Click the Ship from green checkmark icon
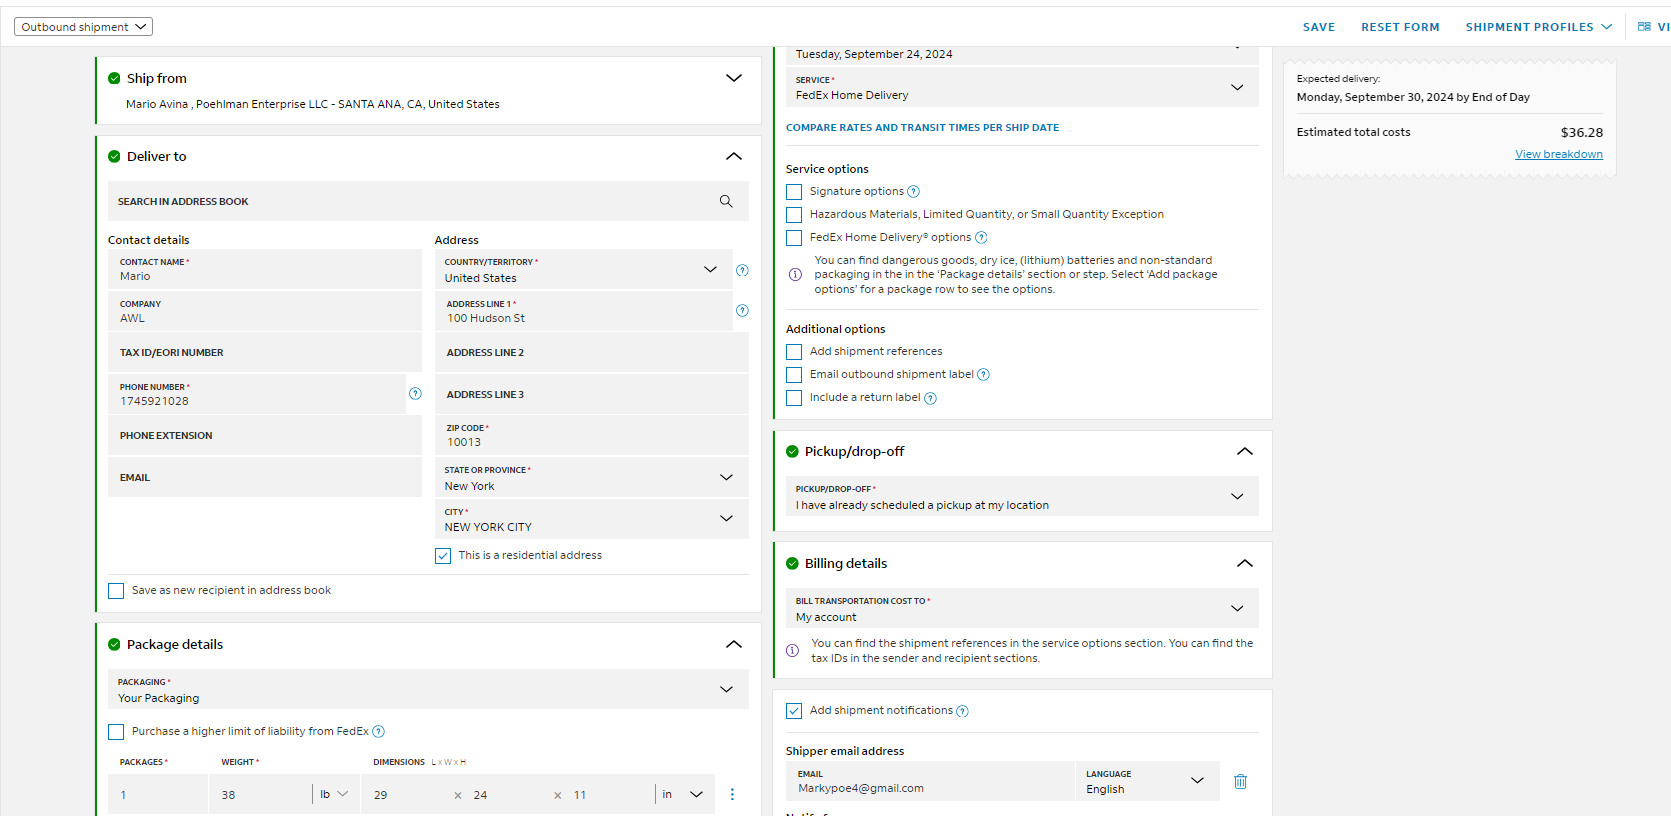 coord(114,78)
